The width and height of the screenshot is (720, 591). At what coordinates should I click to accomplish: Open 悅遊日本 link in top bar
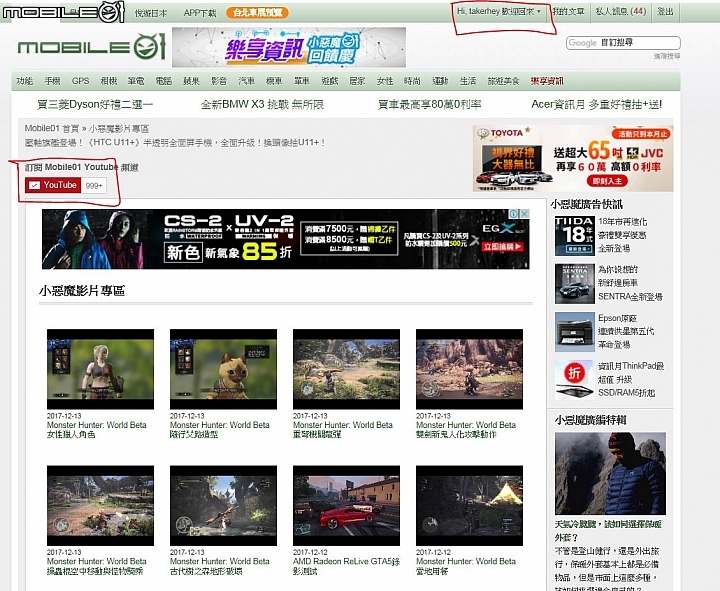pyautogui.click(x=151, y=13)
